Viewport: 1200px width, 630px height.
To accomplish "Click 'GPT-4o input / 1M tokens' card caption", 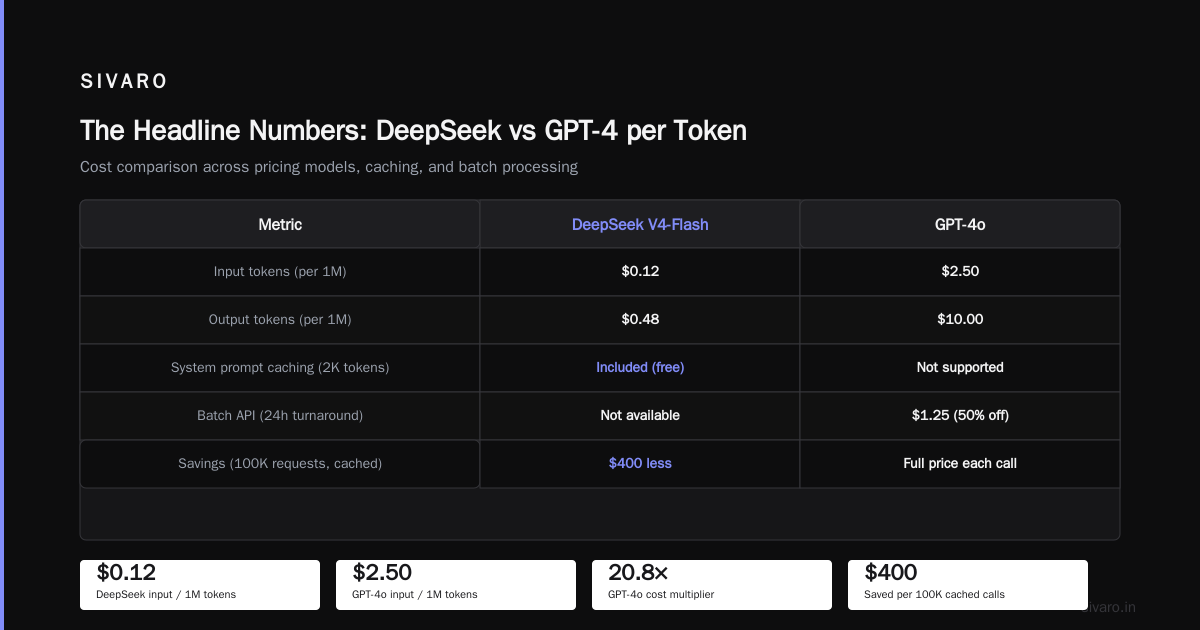I will click(x=415, y=594).
